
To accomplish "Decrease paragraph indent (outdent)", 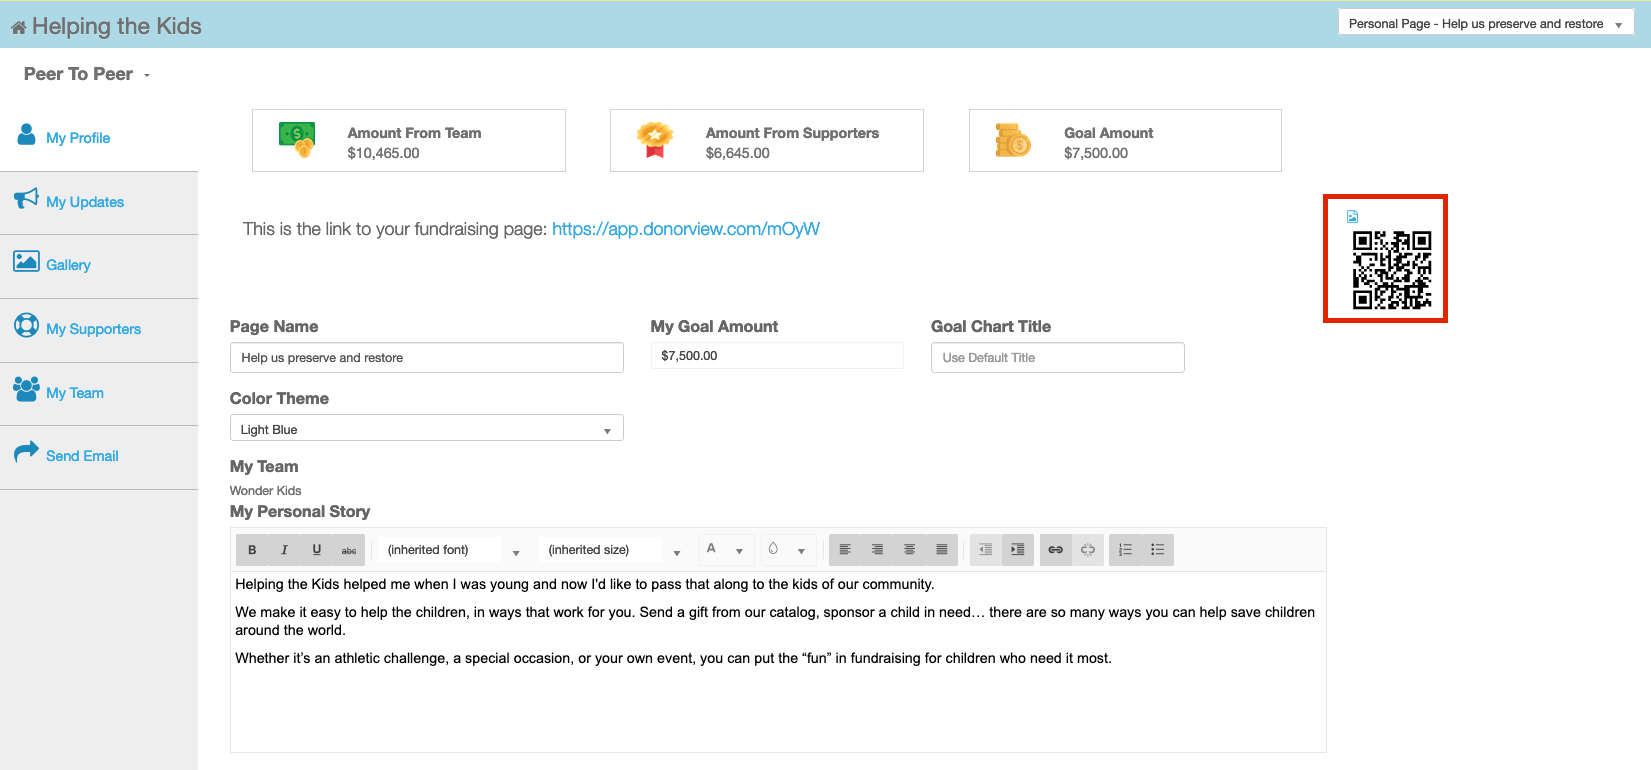I will click(x=985, y=550).
